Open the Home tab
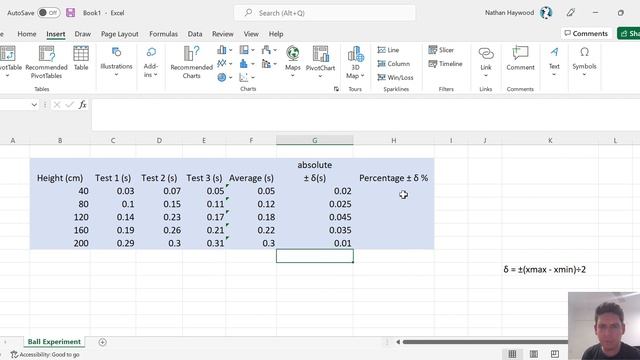The image size is (640, 360). pos(27,34)
